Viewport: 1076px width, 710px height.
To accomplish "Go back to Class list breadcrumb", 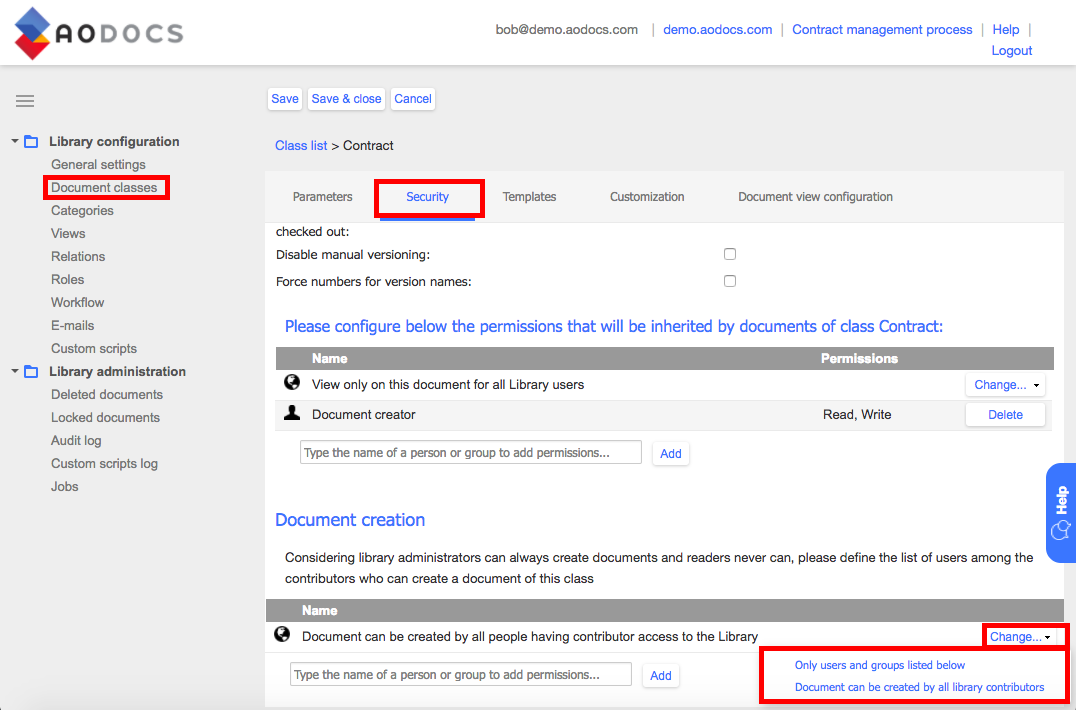I will click(301, 145).
